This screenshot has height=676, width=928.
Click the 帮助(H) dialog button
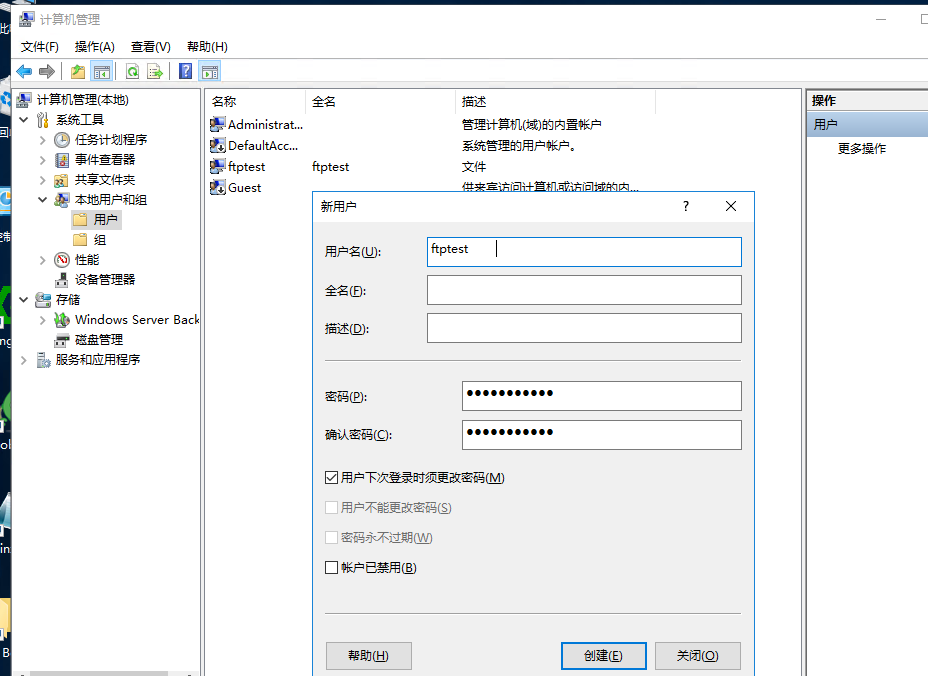[369, 656]
